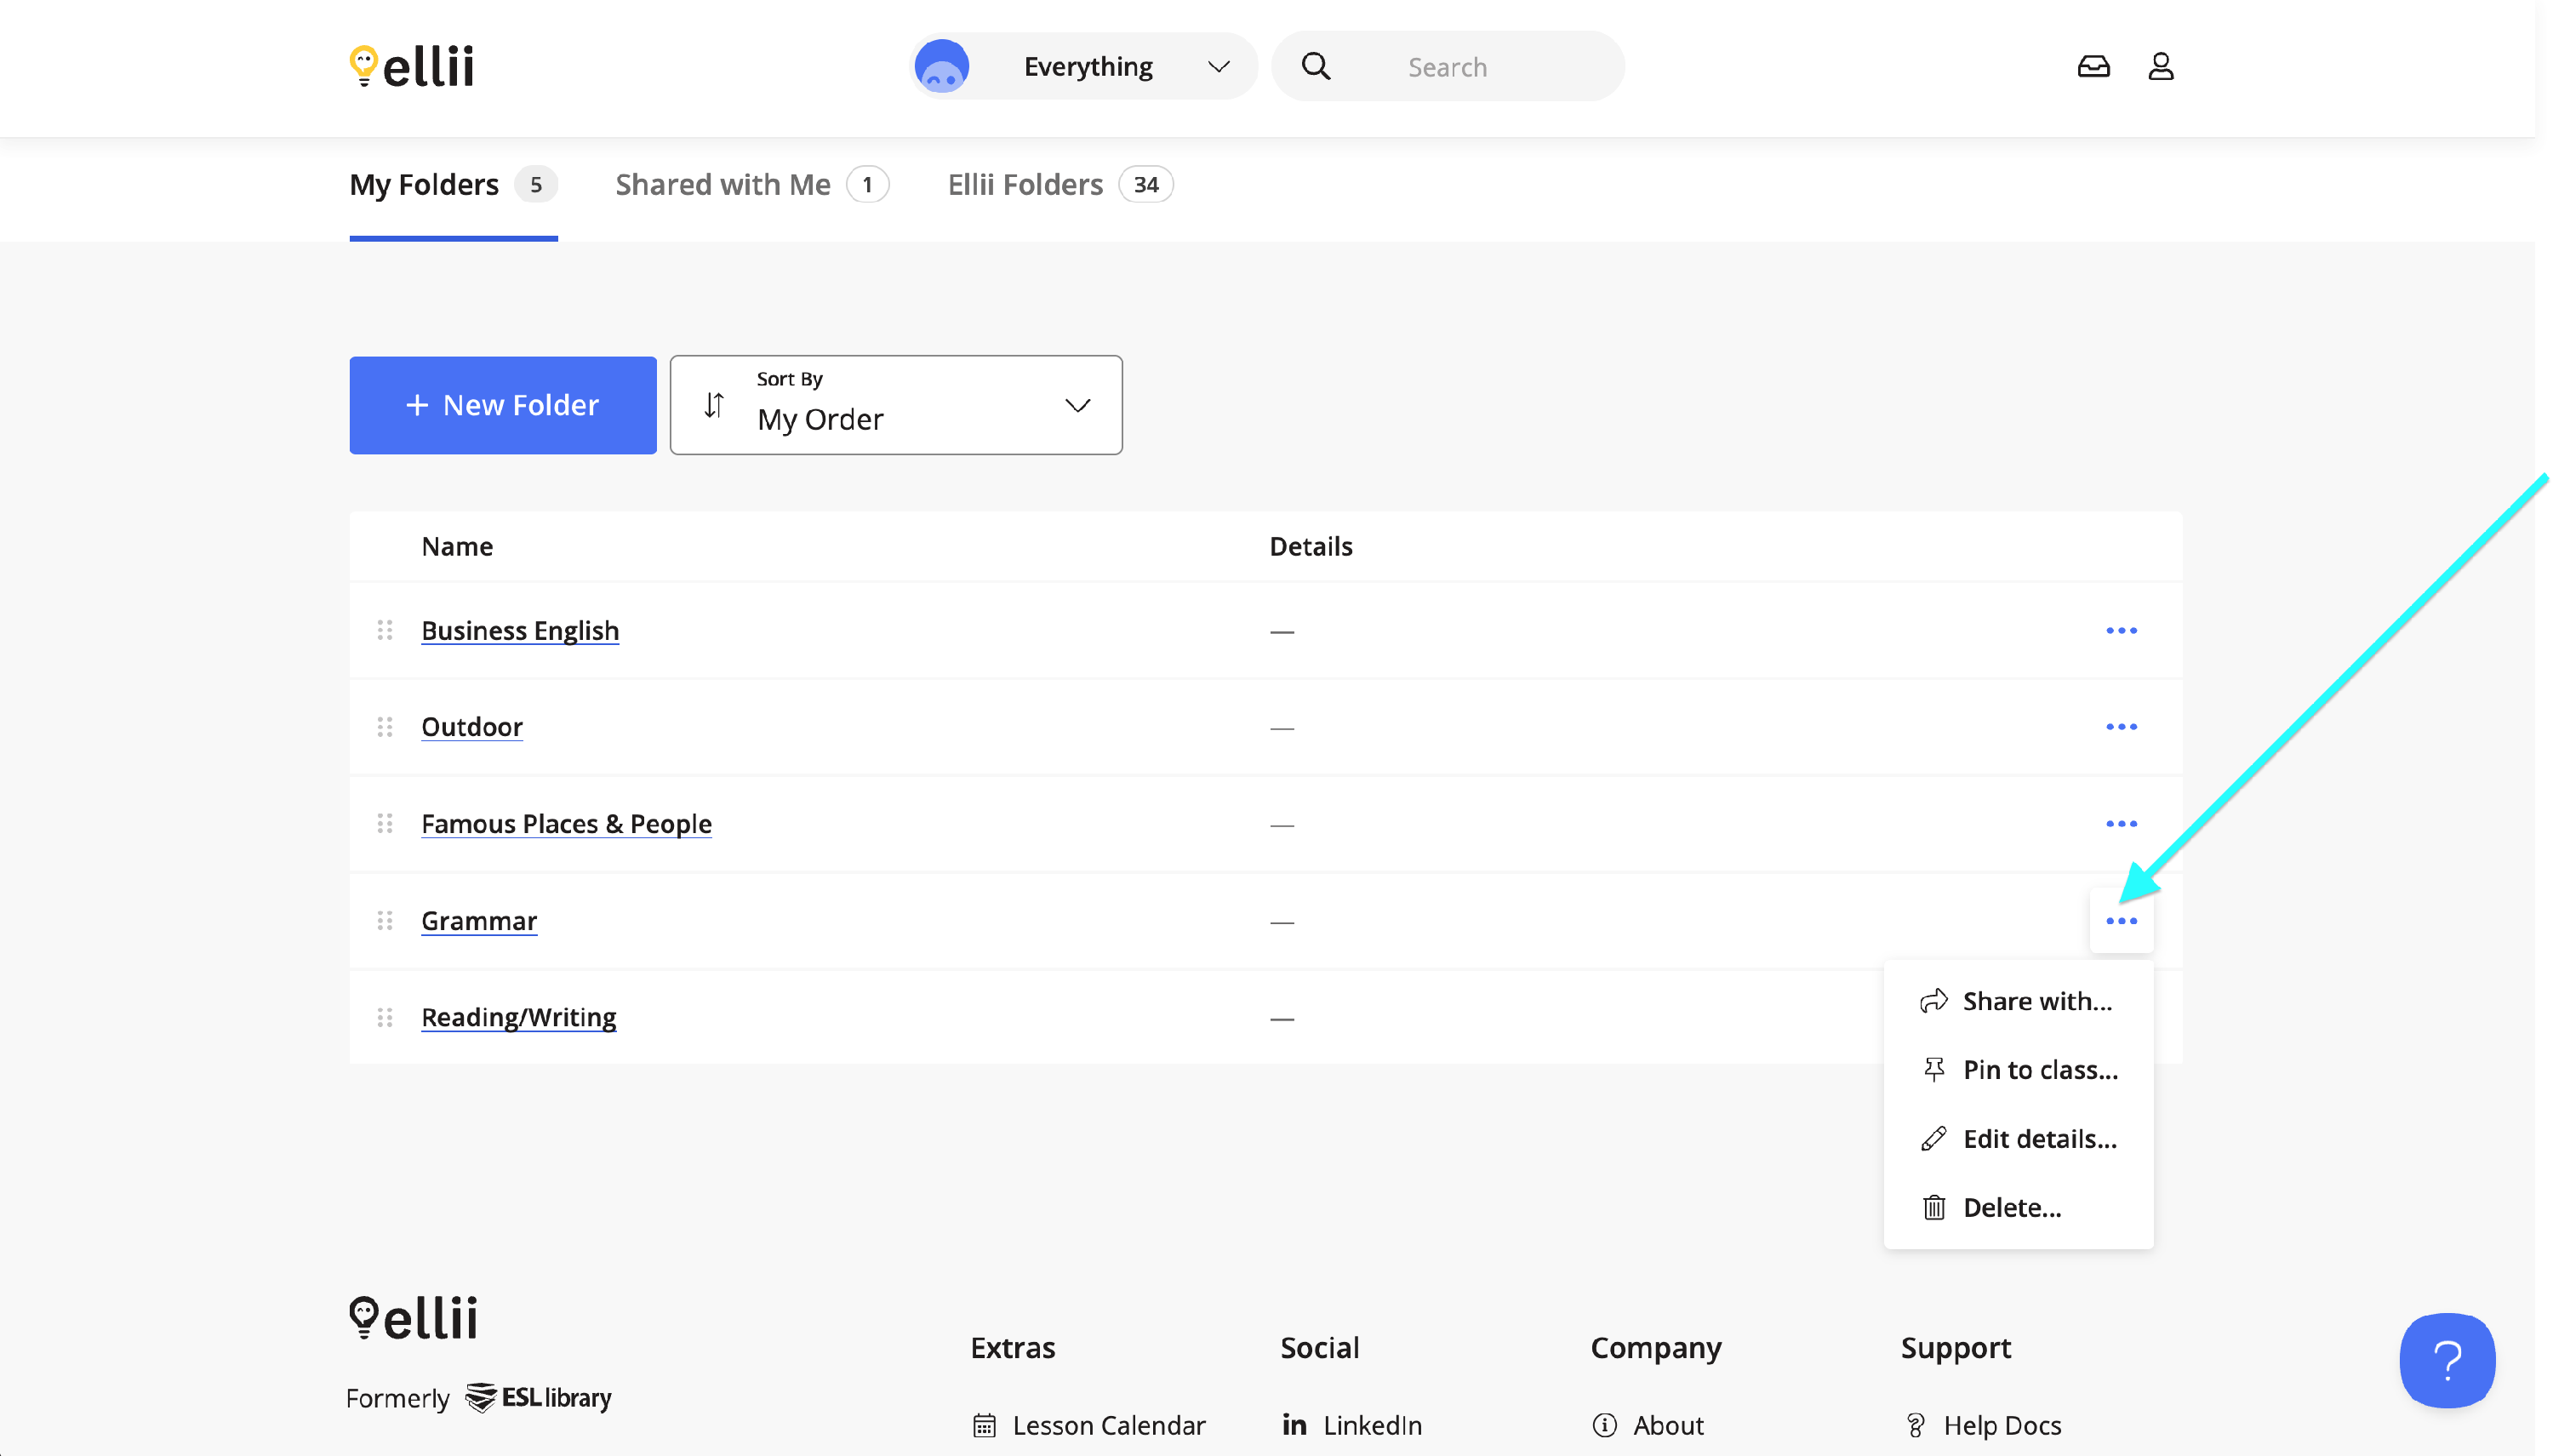Viewport: 2553px width, 1456px height.
Task: Click the search magnifier icon
Action: click(1315, 66)
